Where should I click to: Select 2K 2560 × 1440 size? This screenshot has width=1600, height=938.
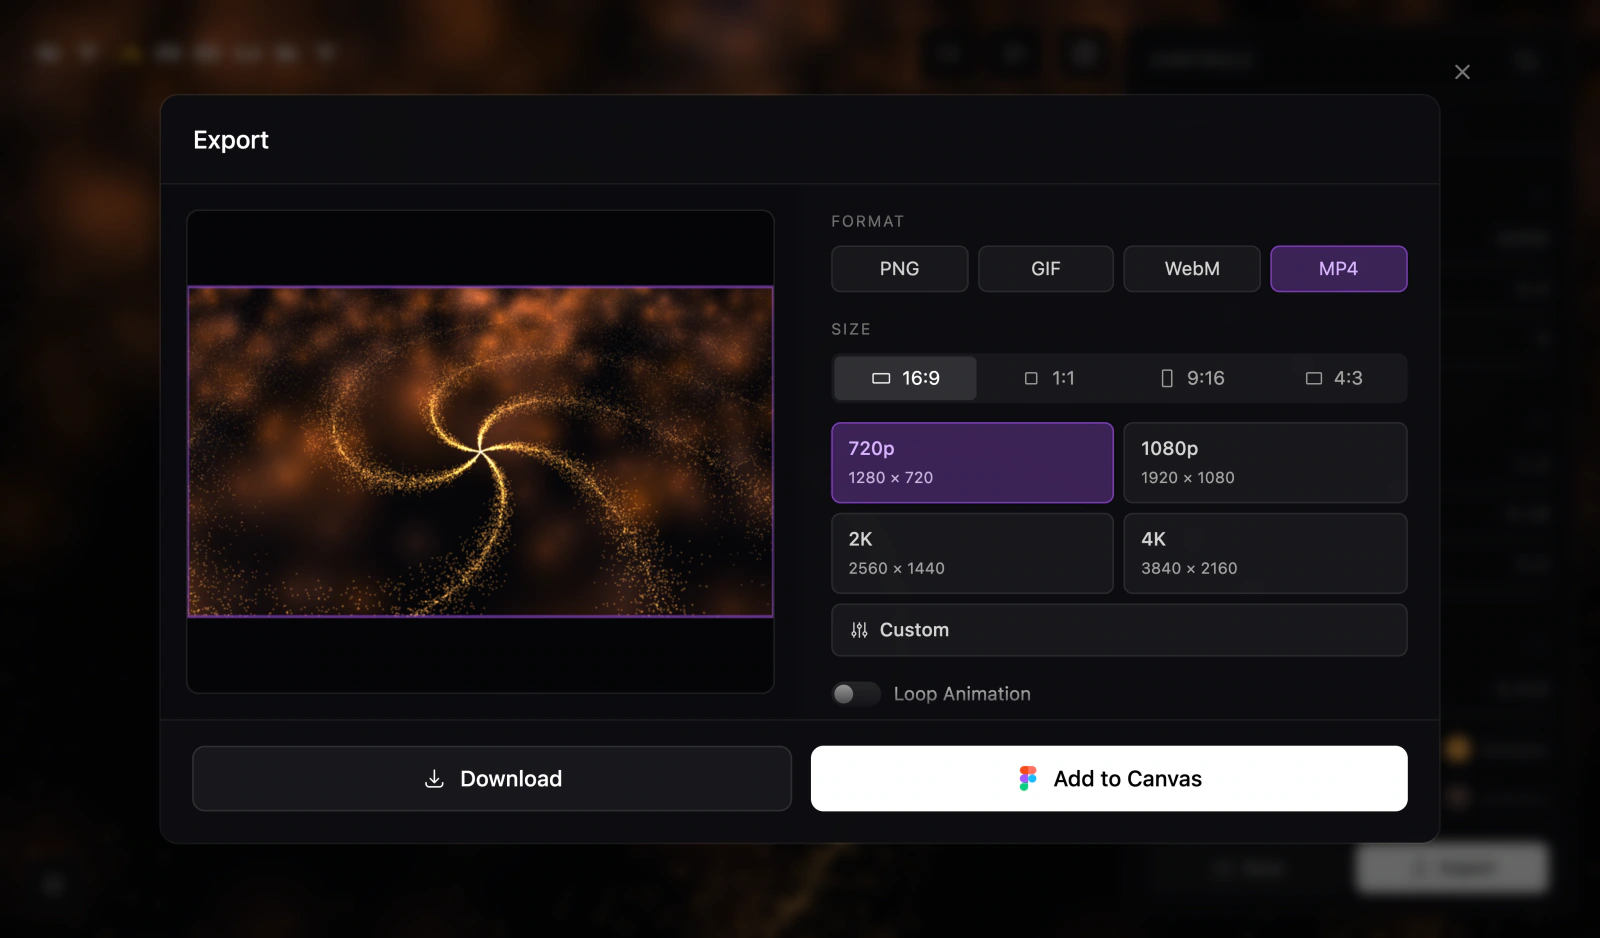972,553
